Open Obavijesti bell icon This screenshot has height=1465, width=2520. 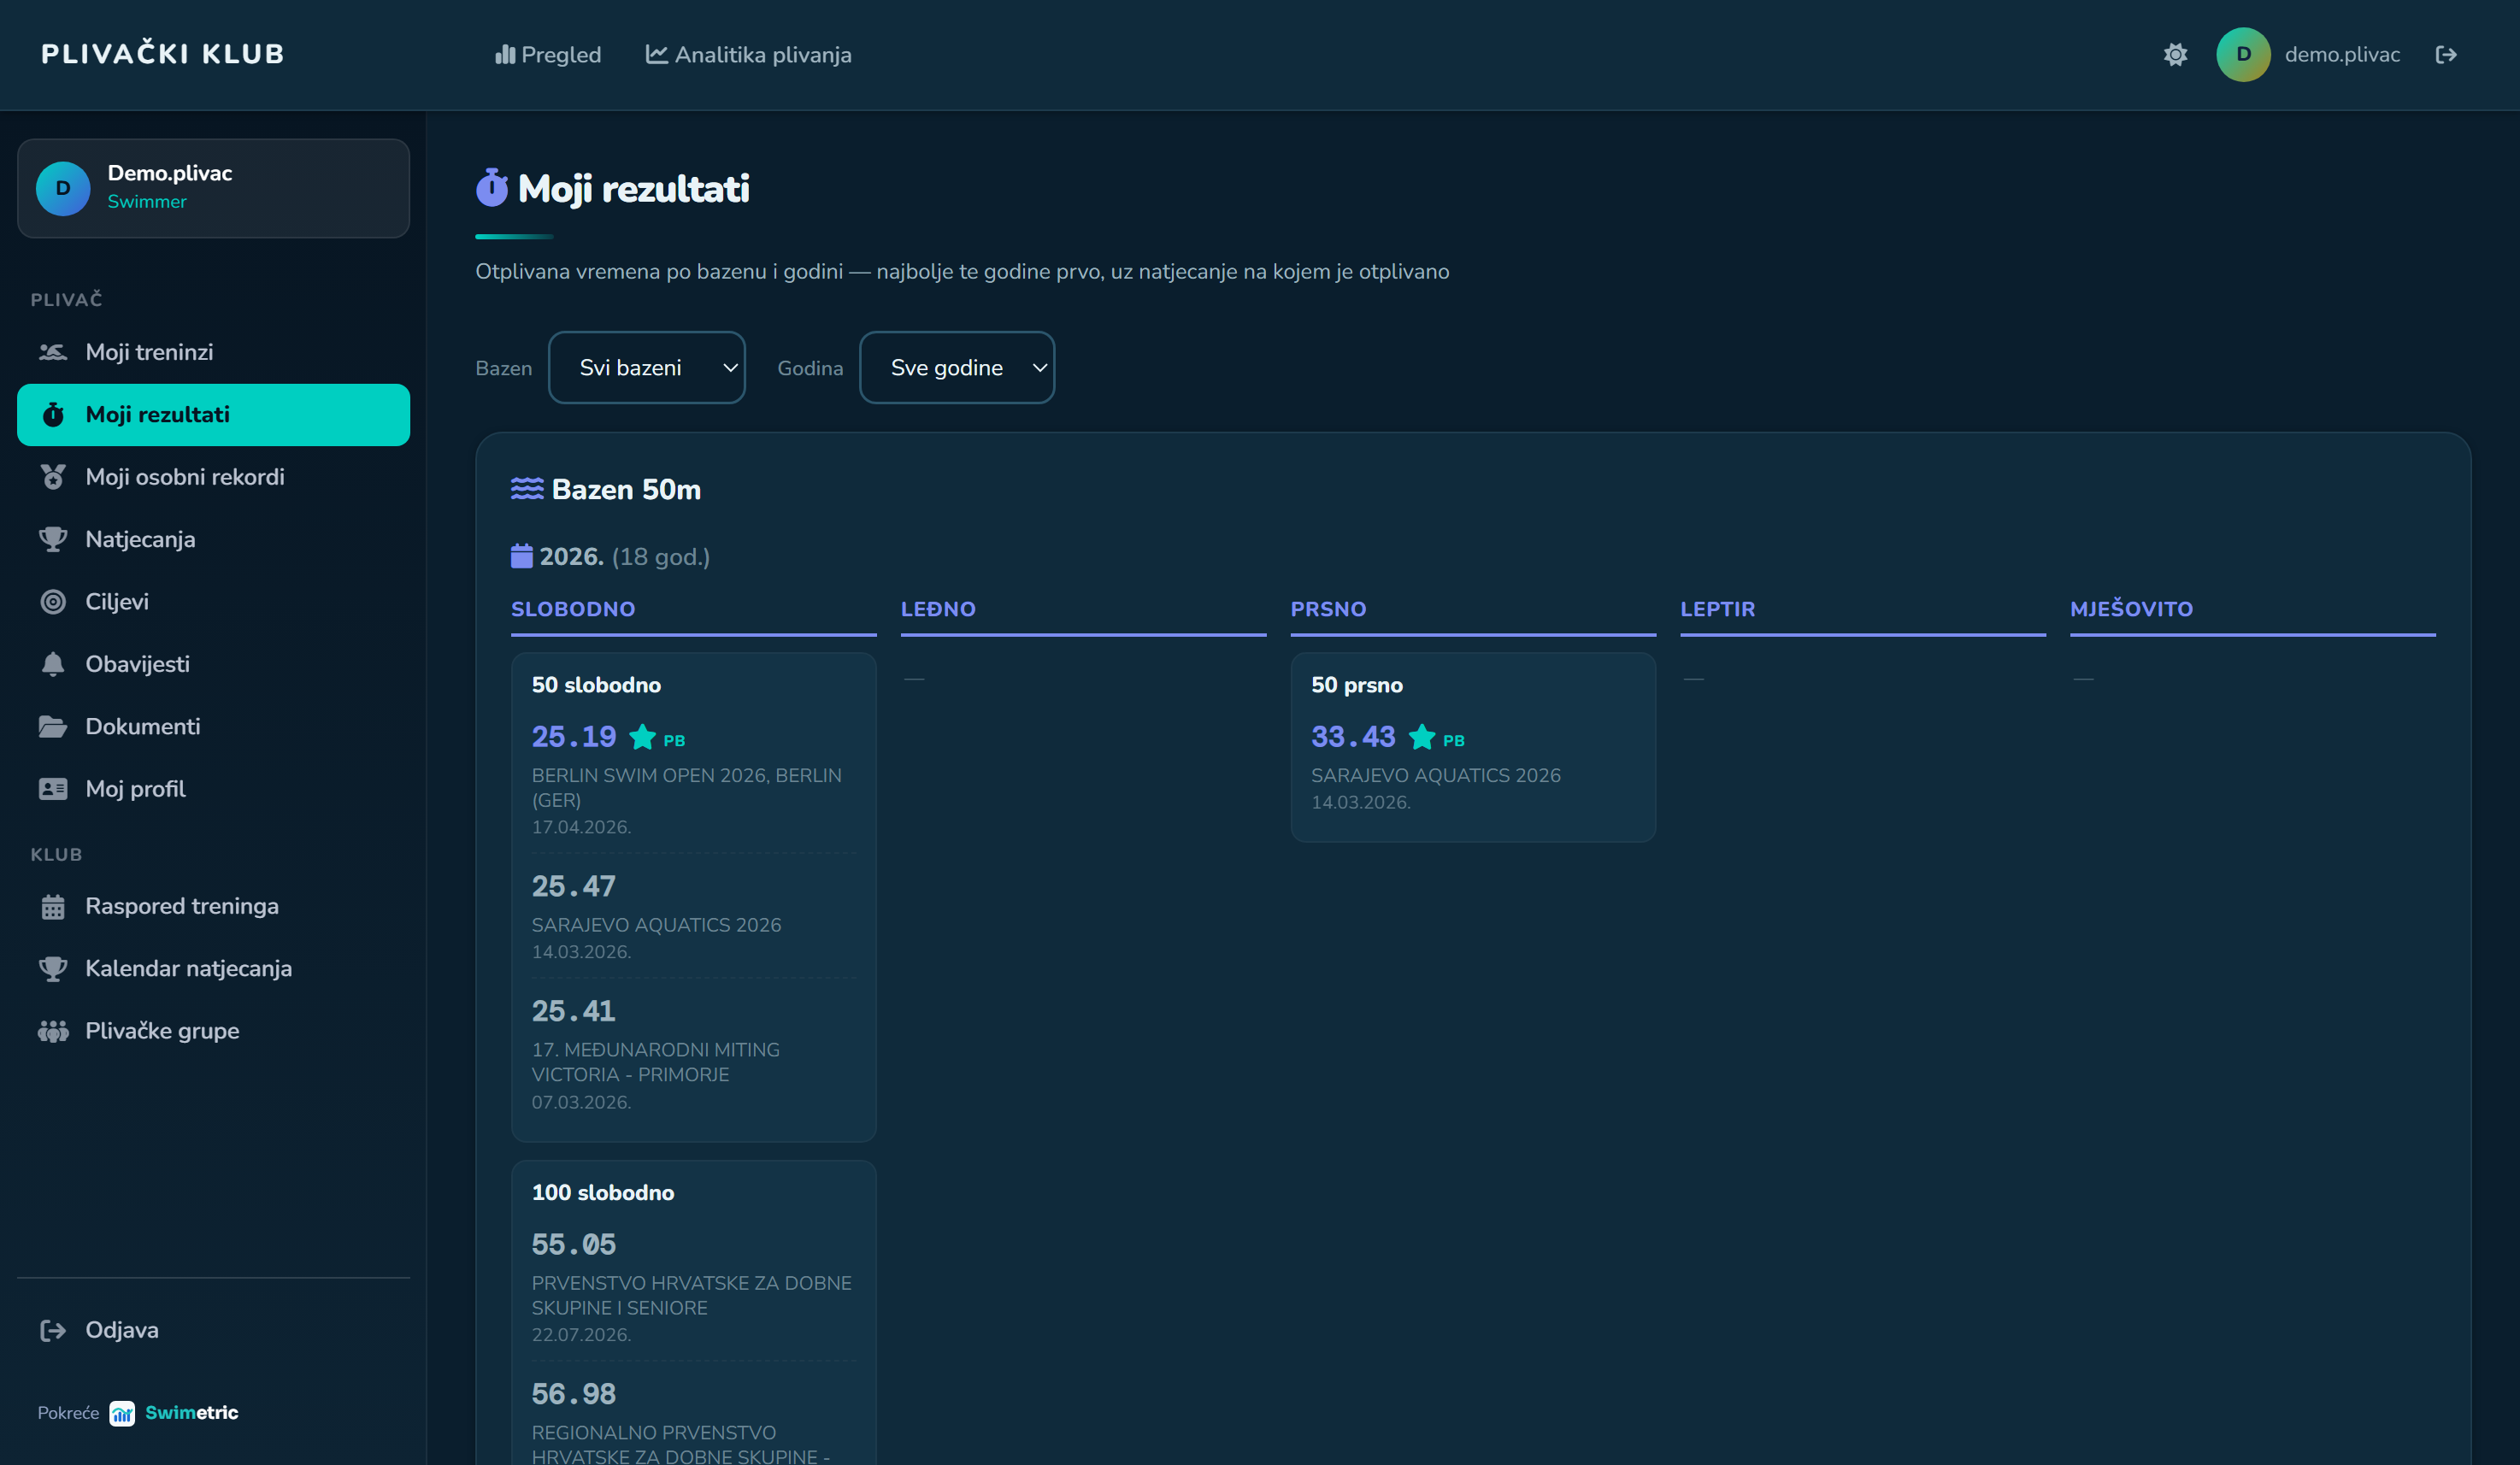click(53, 664)
